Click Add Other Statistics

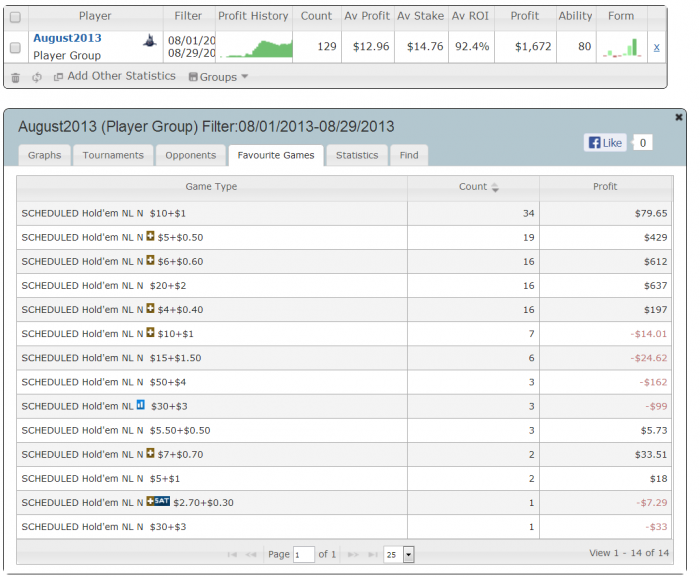point(115,76)
